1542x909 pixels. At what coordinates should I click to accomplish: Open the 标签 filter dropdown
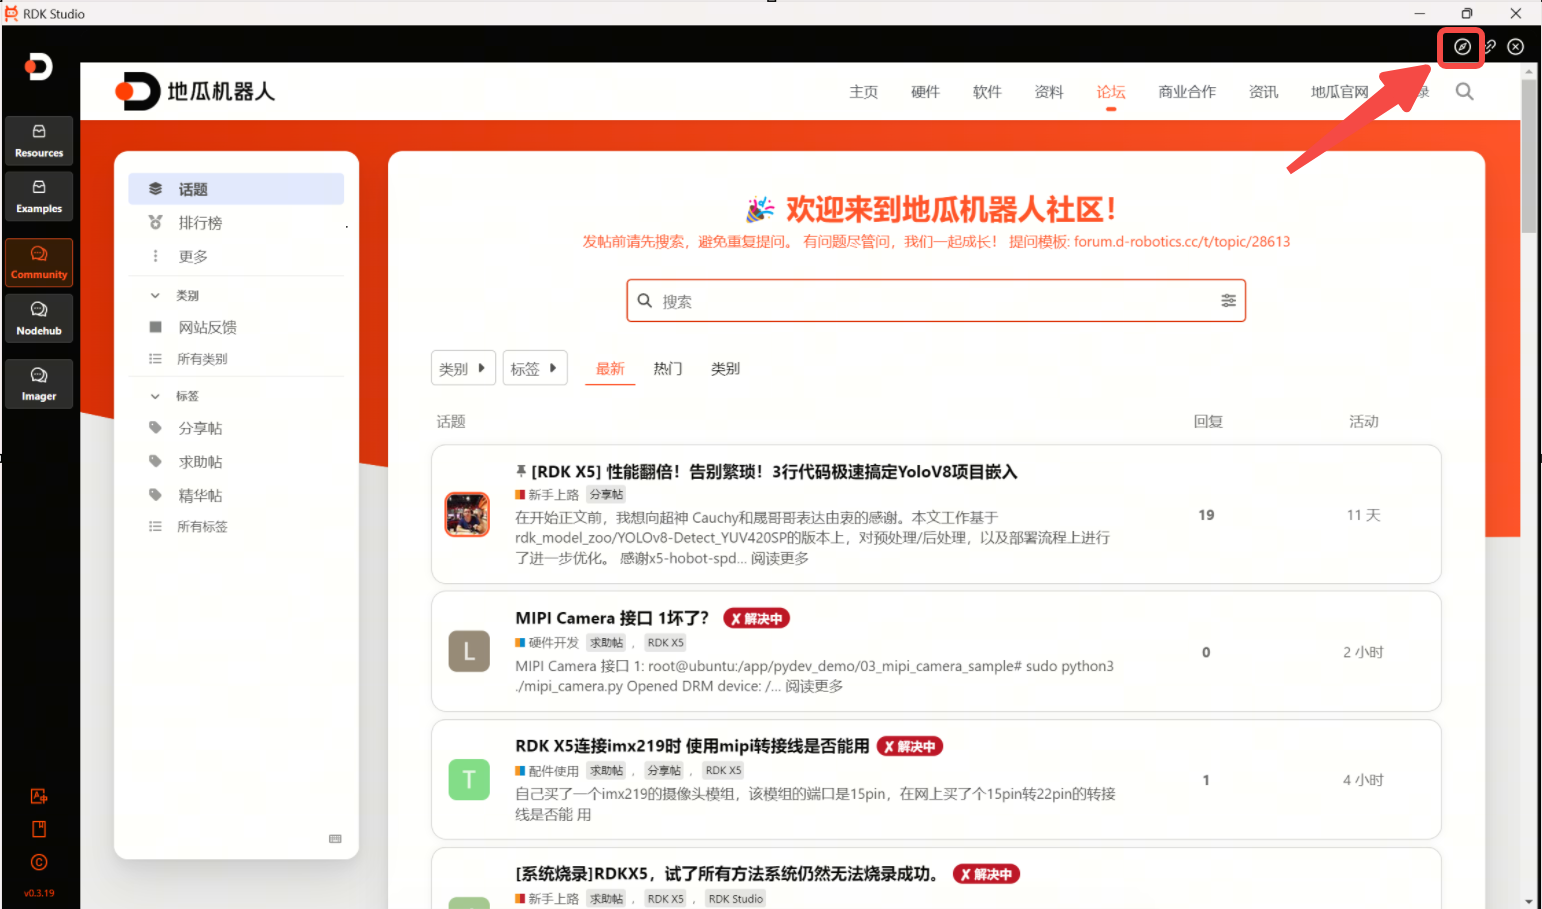coord(534,369)
